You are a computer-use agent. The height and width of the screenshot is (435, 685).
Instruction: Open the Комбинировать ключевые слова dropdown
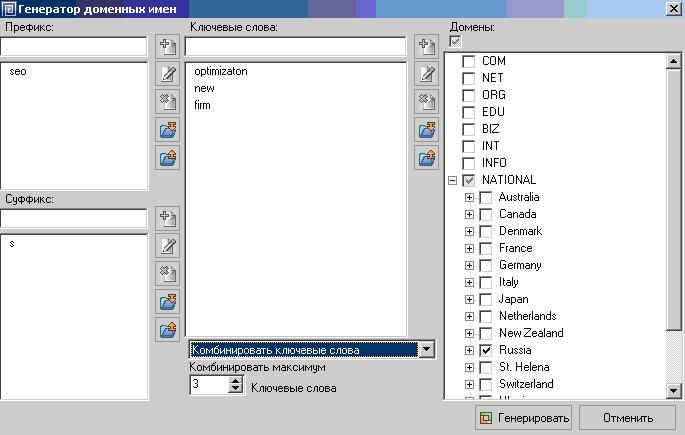pyautogui.click(x=427, y=349)
